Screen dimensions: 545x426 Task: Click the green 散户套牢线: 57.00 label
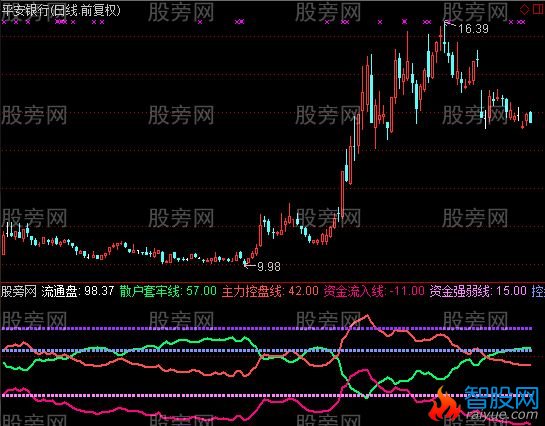click(x=168, y=291)
